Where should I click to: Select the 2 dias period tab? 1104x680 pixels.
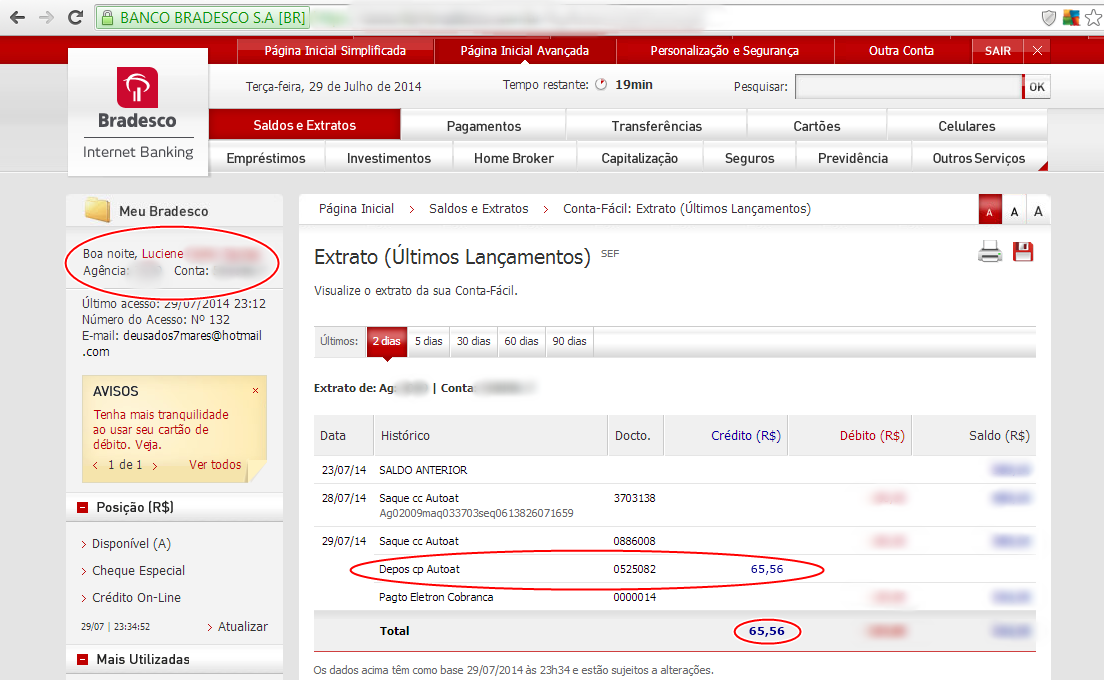click(387, 341)
